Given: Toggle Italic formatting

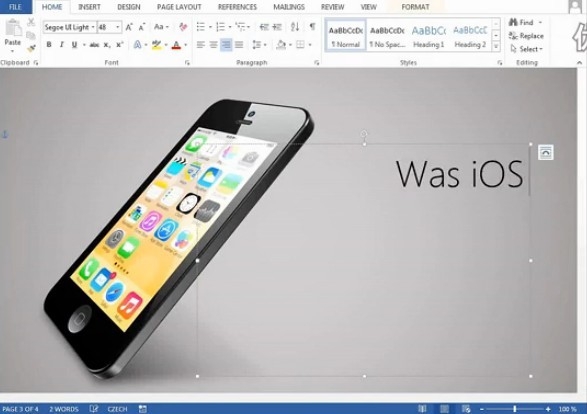Looking at the screenshot, I should point(61,45).
